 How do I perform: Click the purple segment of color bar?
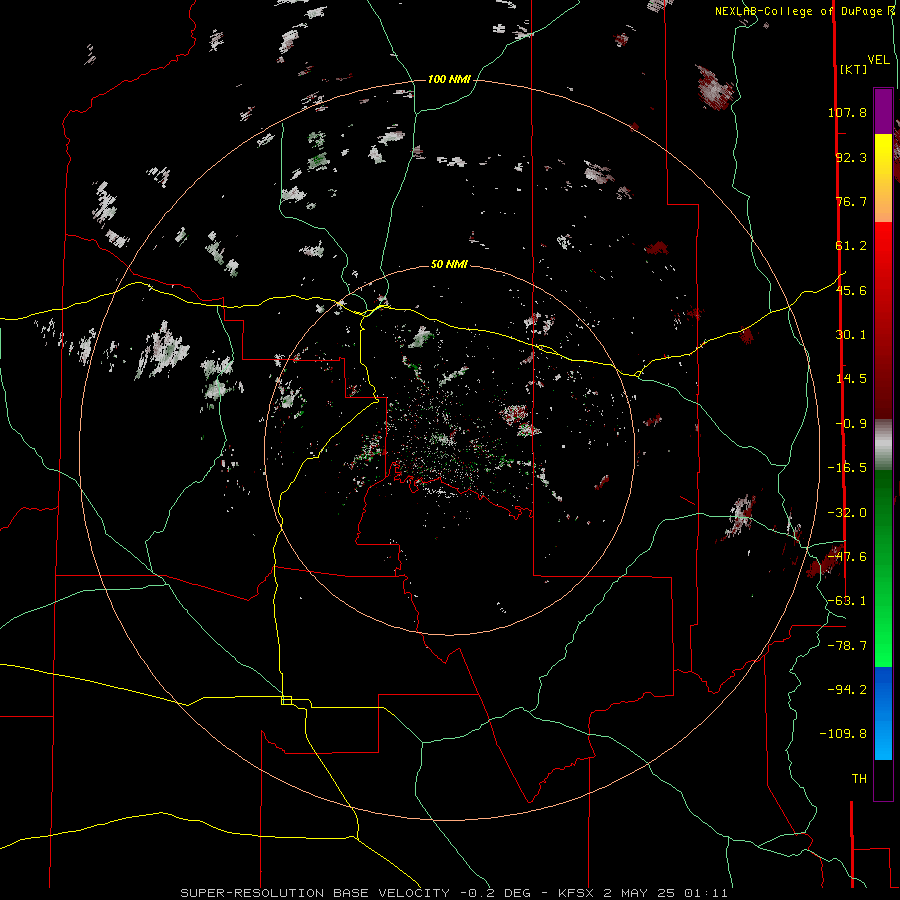coord(883,111)
